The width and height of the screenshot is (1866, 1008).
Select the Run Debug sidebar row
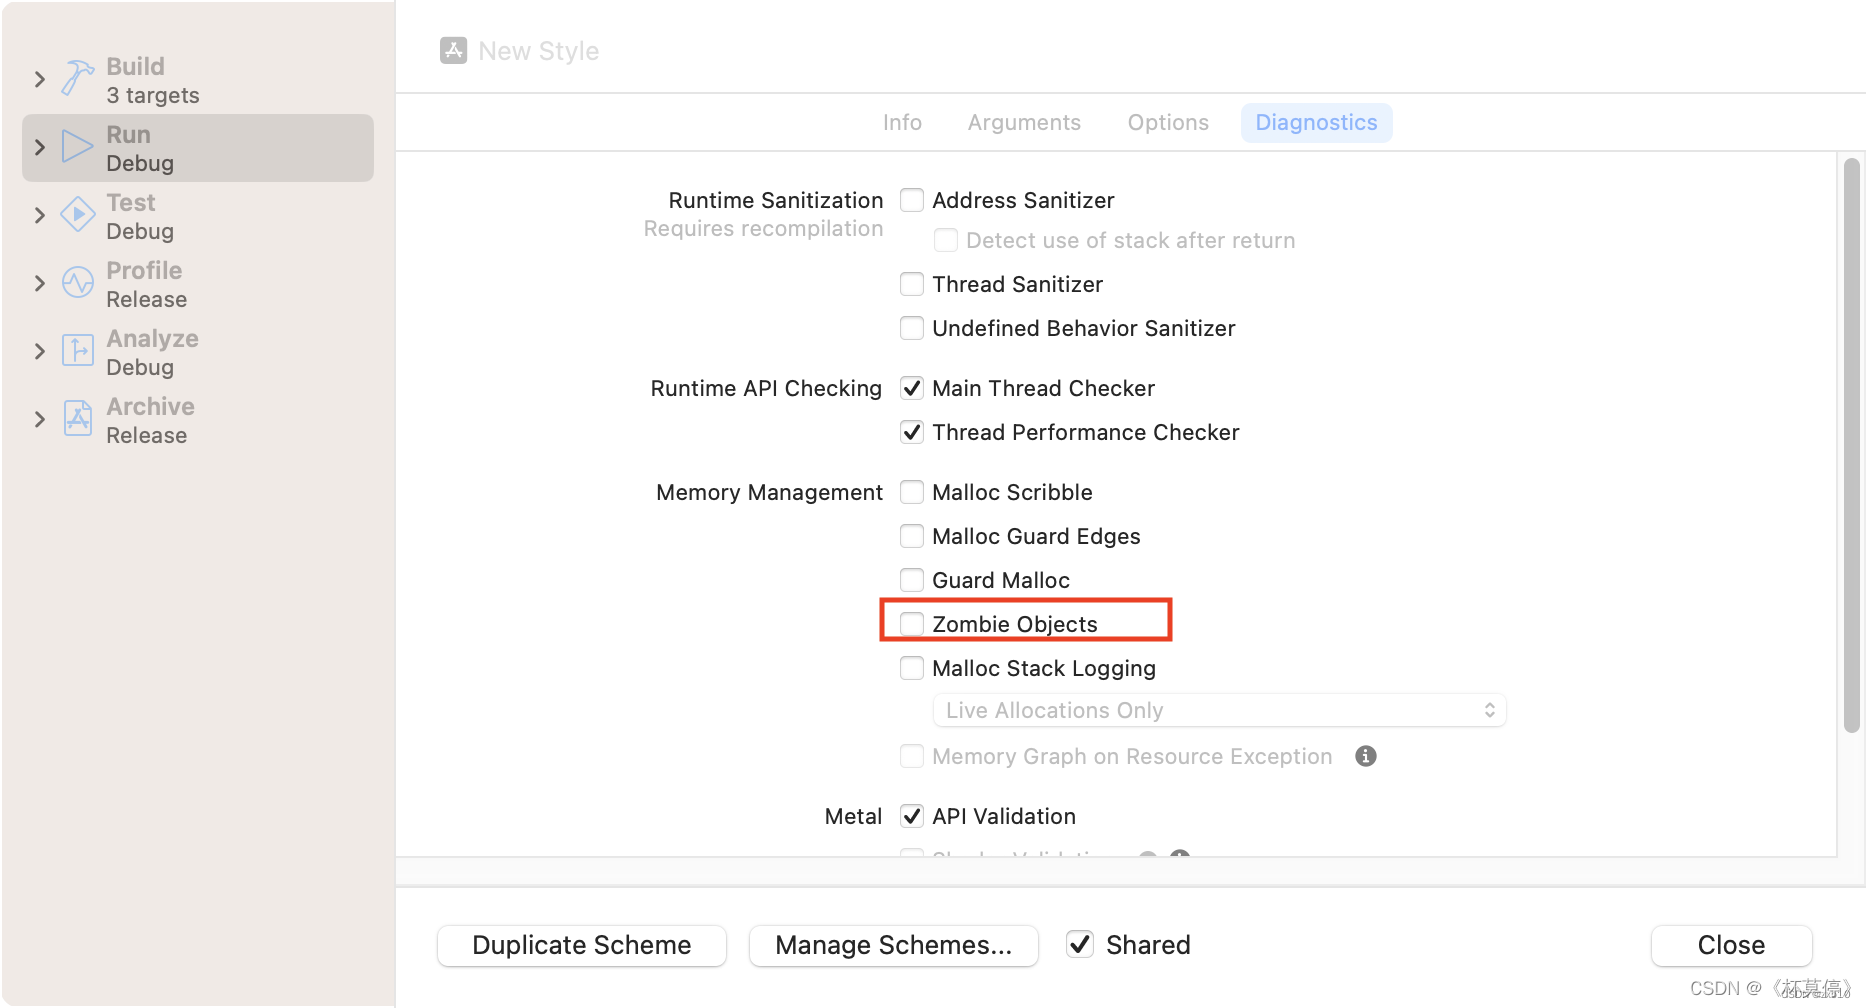pos(198,148)
